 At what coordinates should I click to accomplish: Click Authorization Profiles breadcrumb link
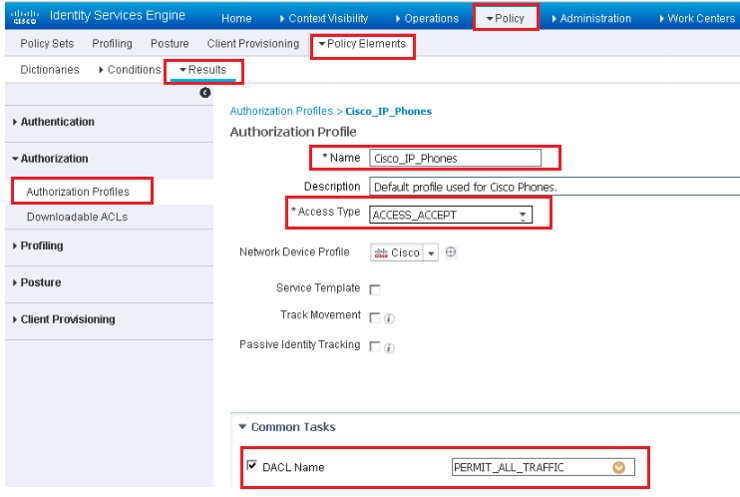click(281, 111)
